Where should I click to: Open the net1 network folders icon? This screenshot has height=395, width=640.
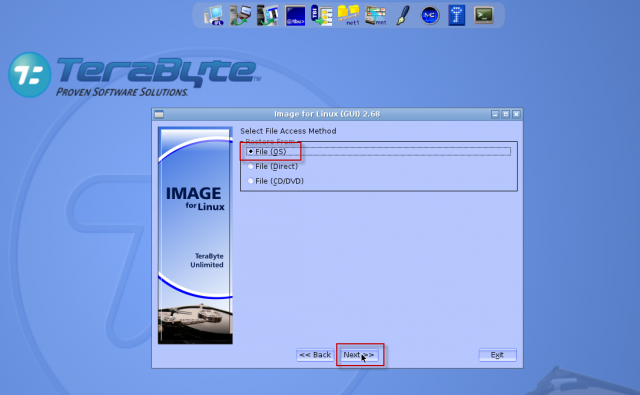point(349,16)
